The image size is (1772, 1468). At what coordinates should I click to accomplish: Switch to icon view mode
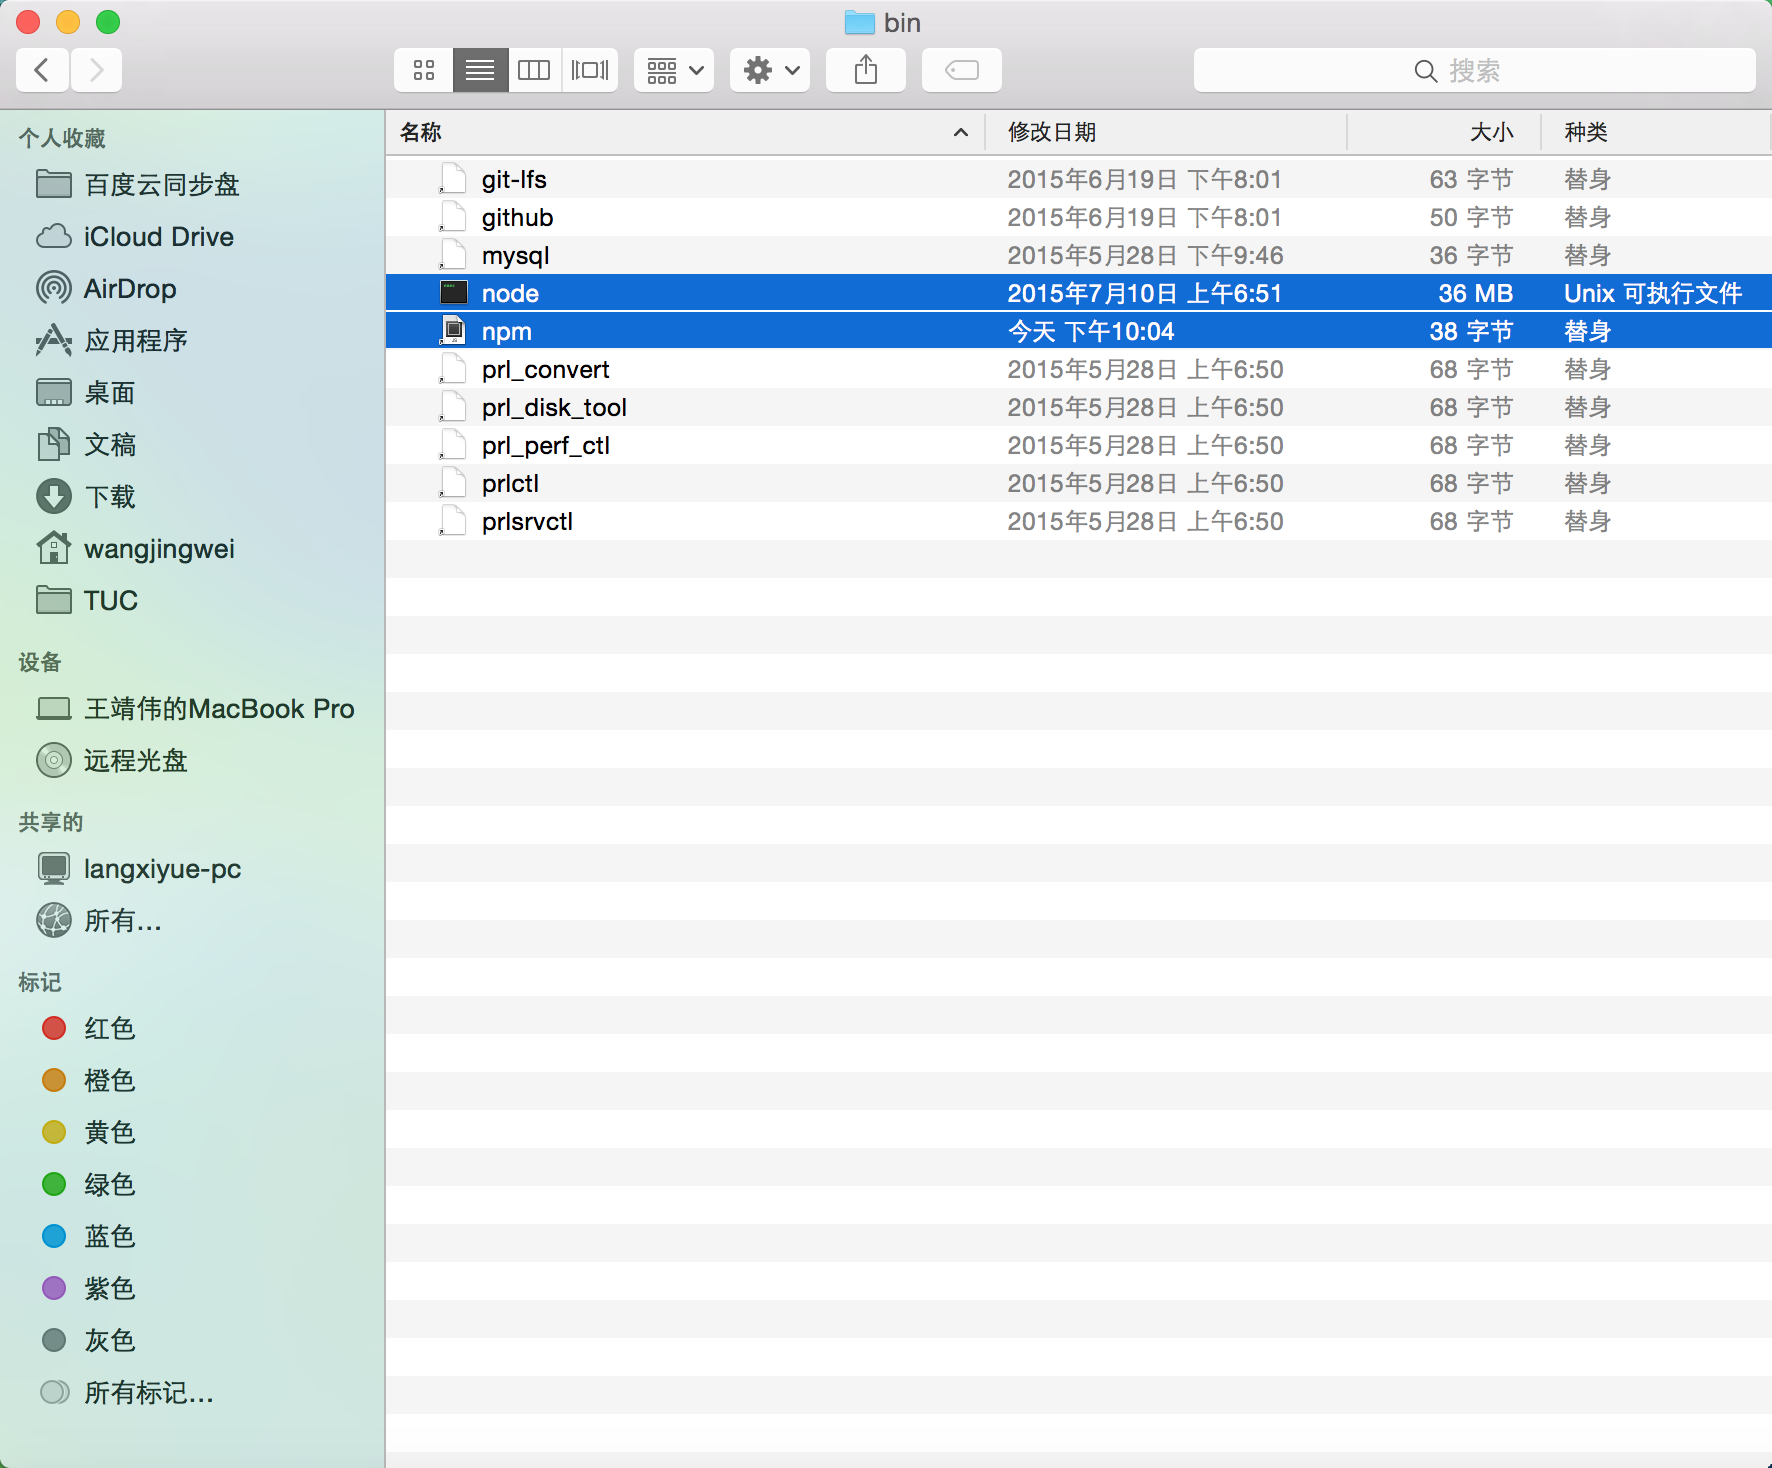coord(424,70)
